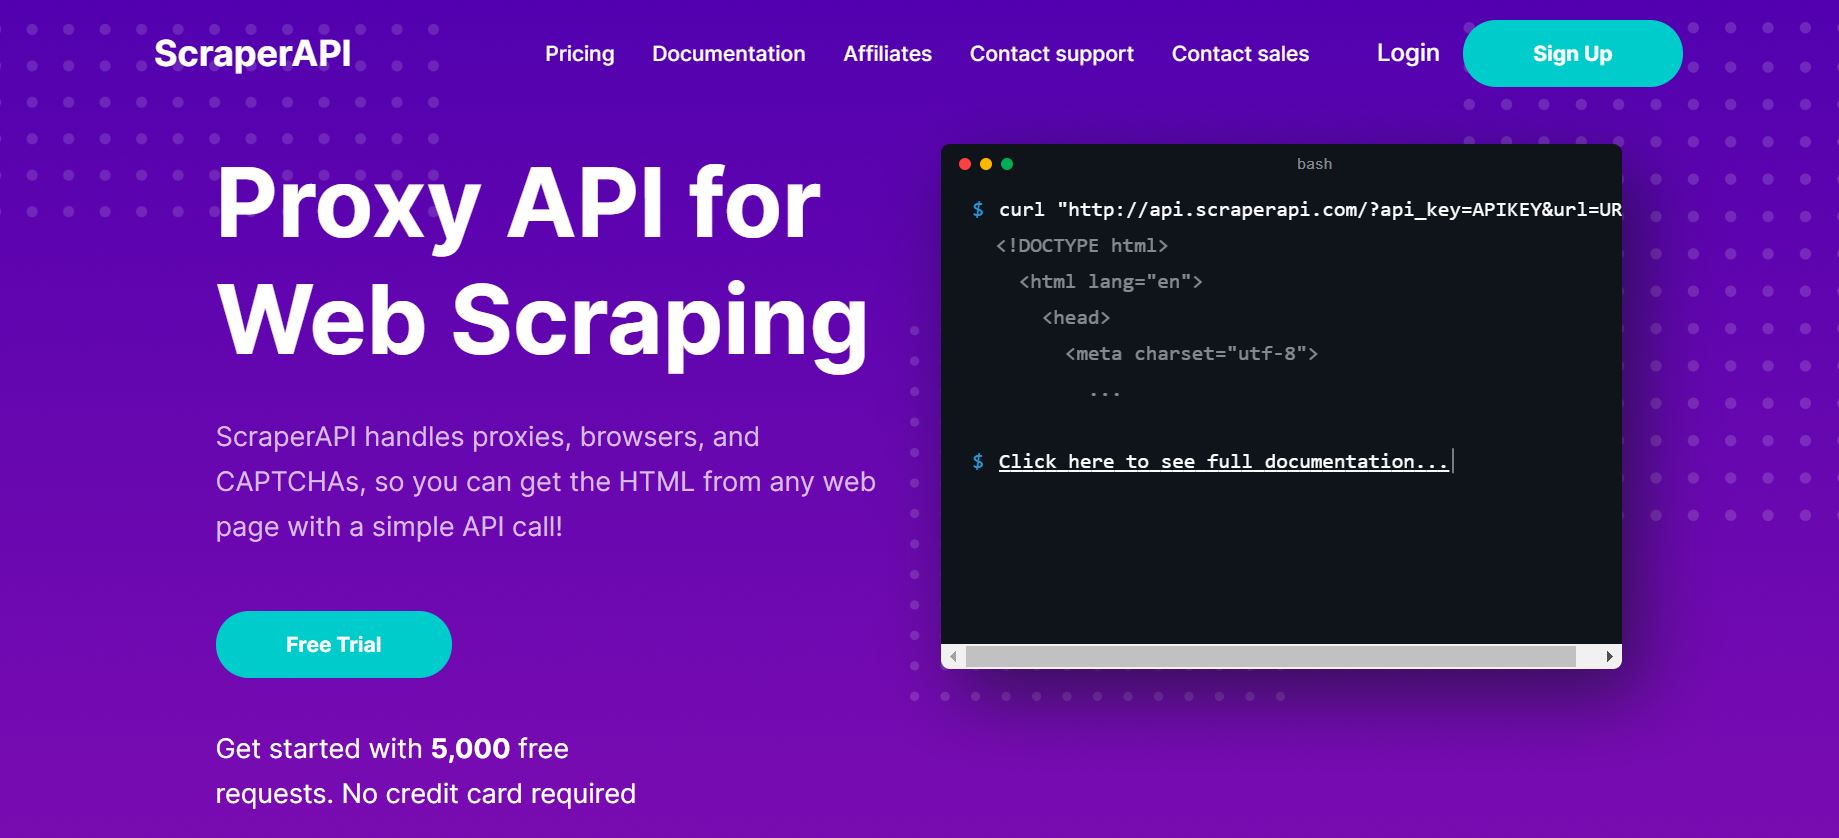Click the 'bash' terminal title
This screenshot has height=838, width=1839.
(1314, 164)
